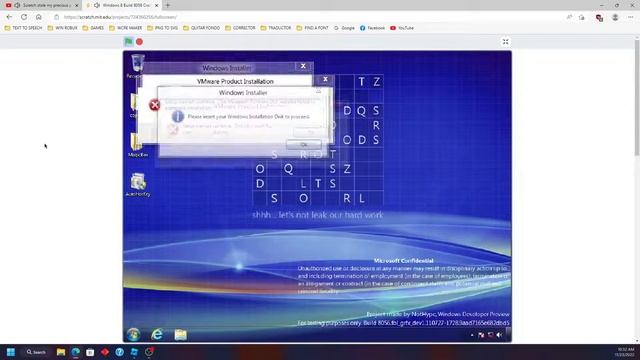The image size is (640, 360).
Task: Open the FIND A FONT bookmark folder
Action: click(x=312, y=28)
